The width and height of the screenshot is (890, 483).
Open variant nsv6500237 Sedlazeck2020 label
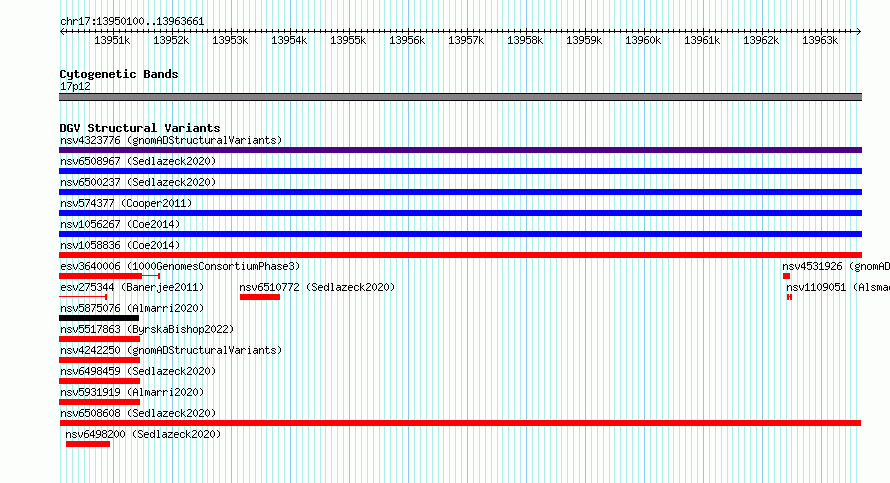point(138,182)
